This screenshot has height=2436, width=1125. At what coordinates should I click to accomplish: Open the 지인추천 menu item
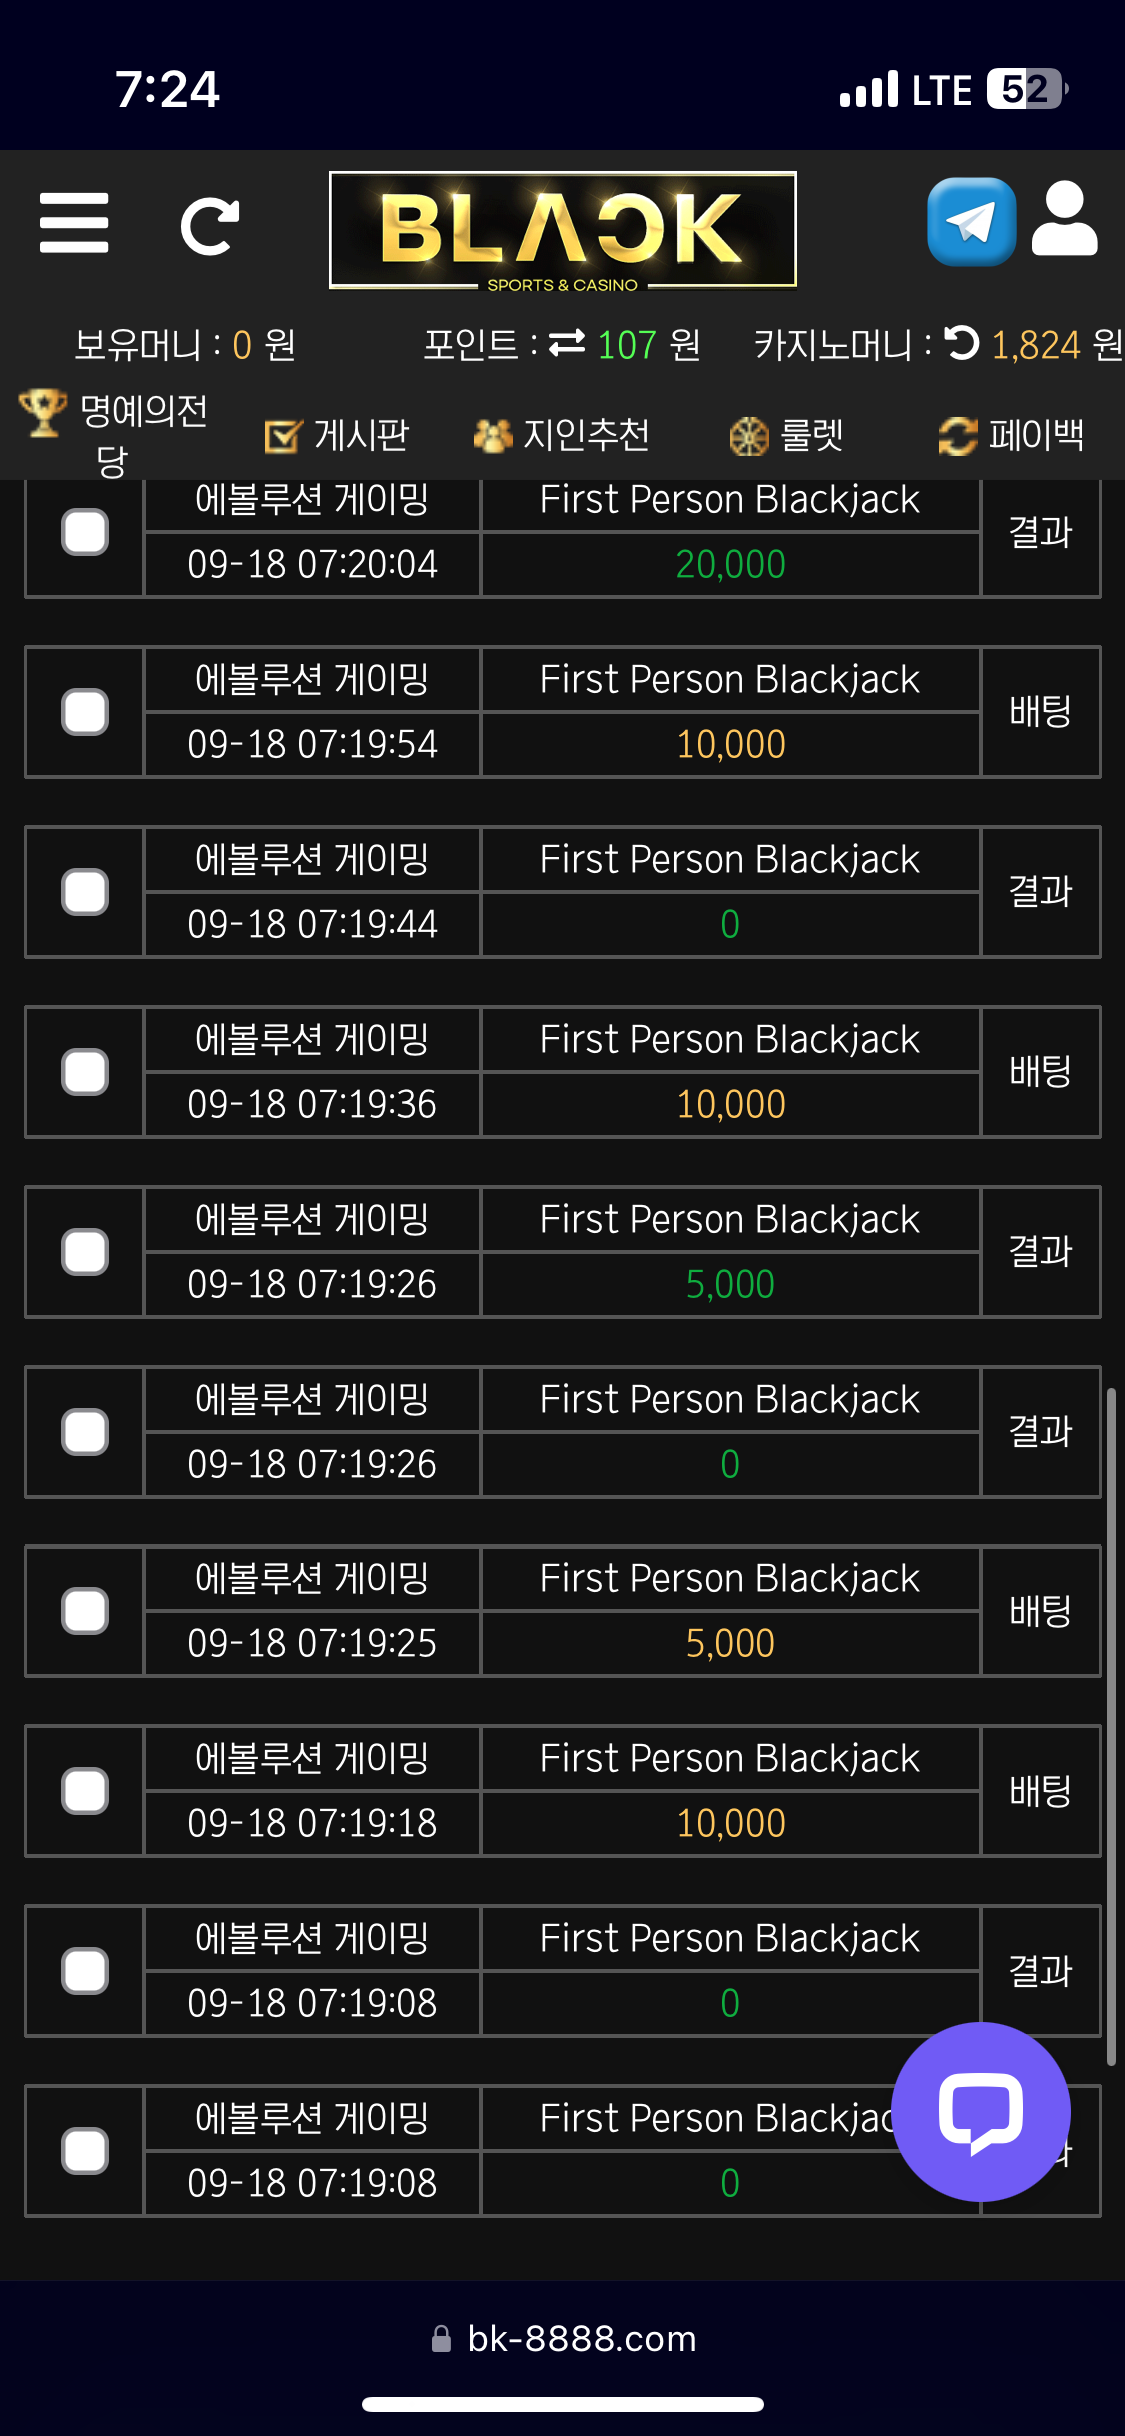pos(562,435)
